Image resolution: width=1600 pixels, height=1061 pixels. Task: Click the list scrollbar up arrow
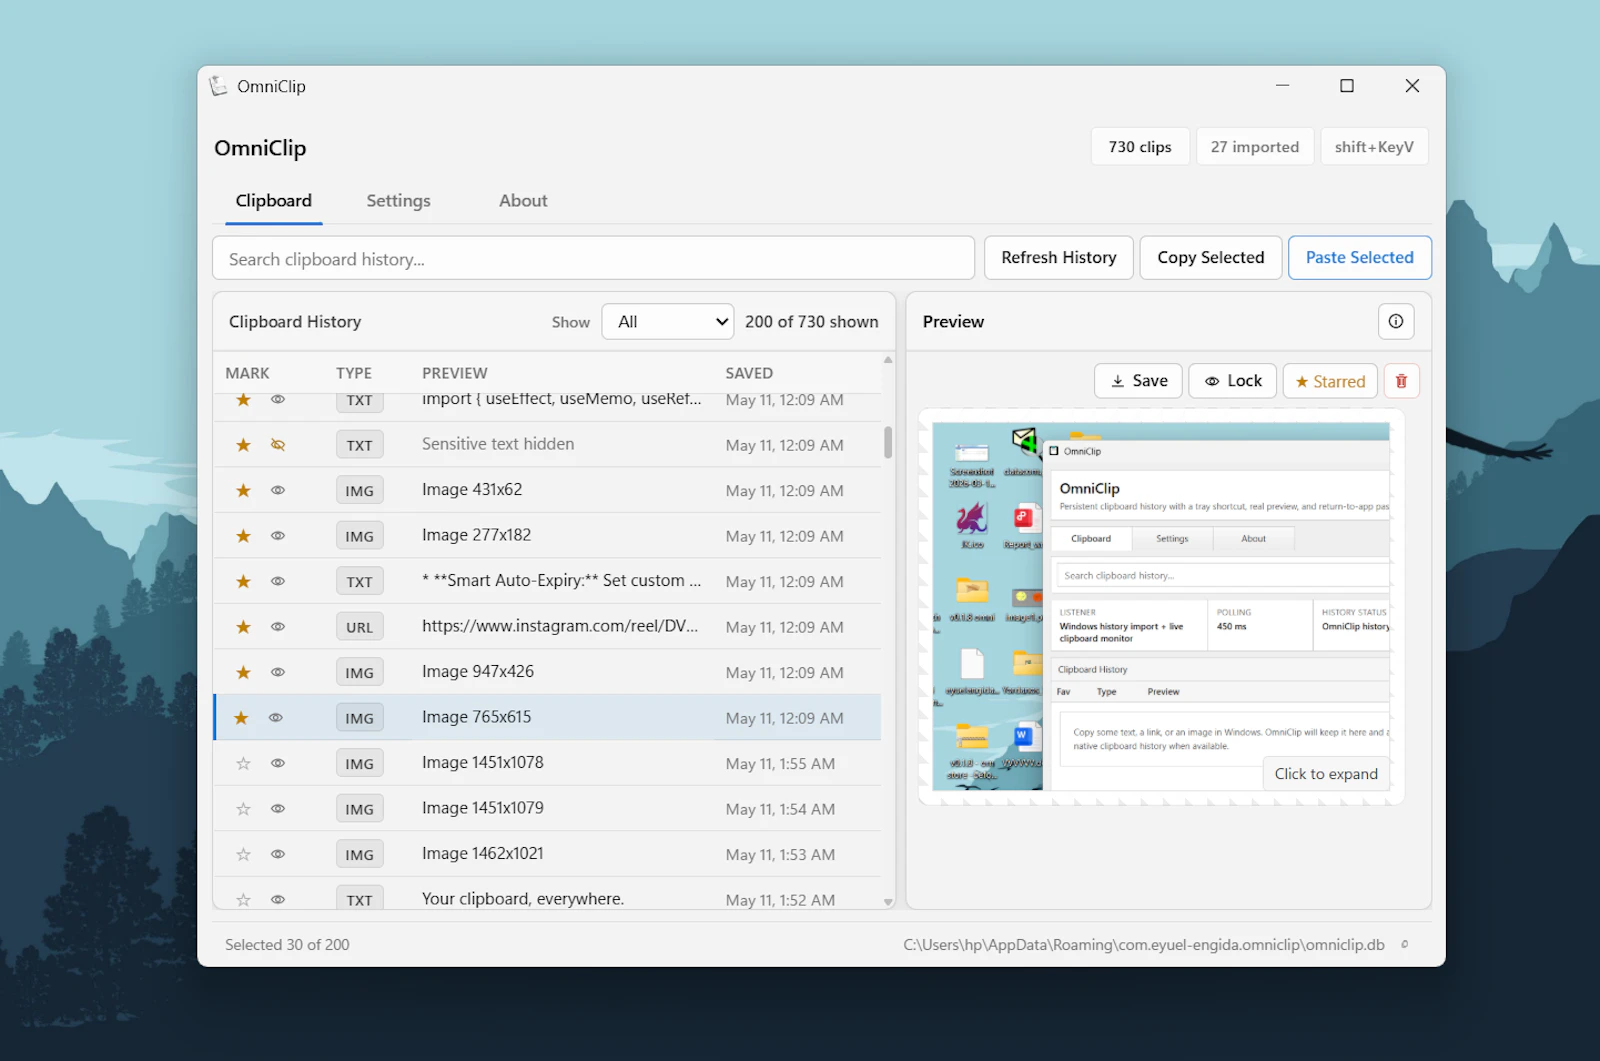(x=888, y=360)
